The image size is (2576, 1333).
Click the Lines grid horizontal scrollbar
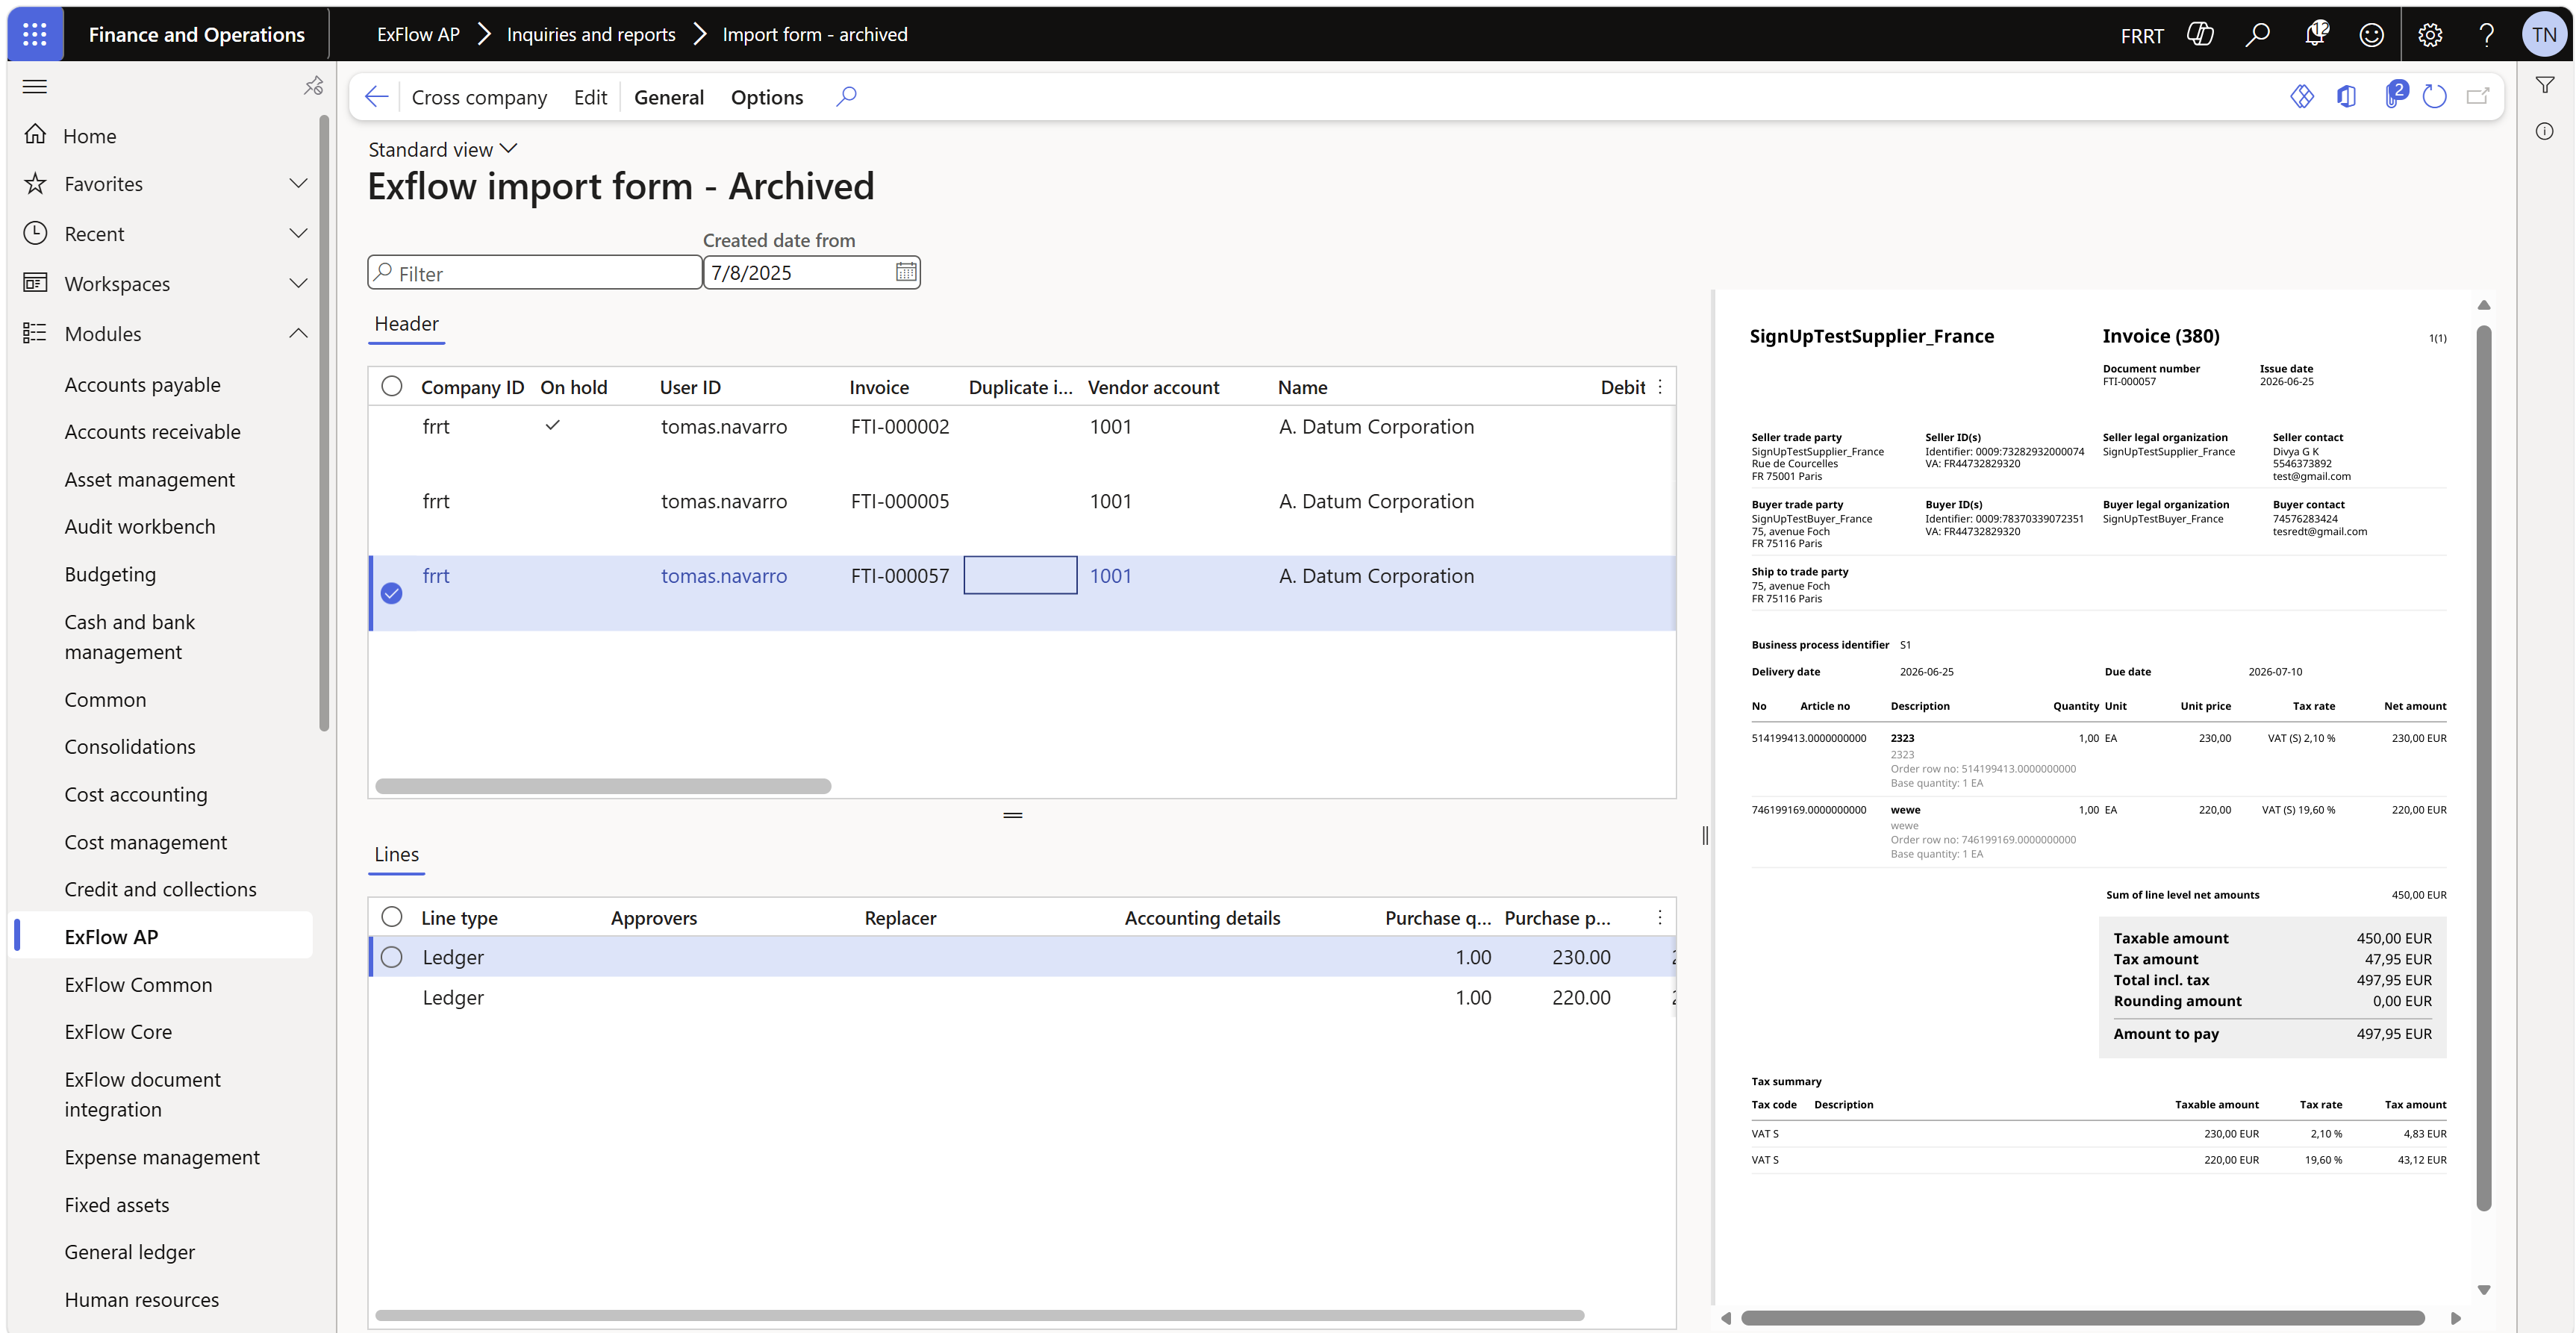tap(979, 1316)
